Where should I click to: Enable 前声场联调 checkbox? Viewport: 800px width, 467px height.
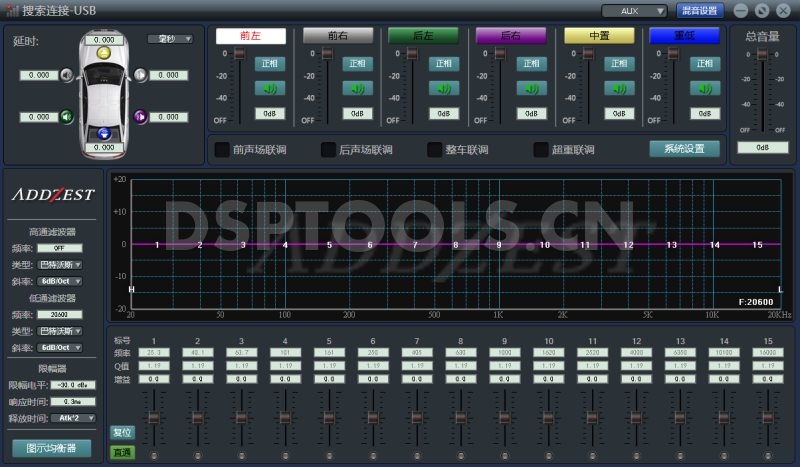(222, 150)
